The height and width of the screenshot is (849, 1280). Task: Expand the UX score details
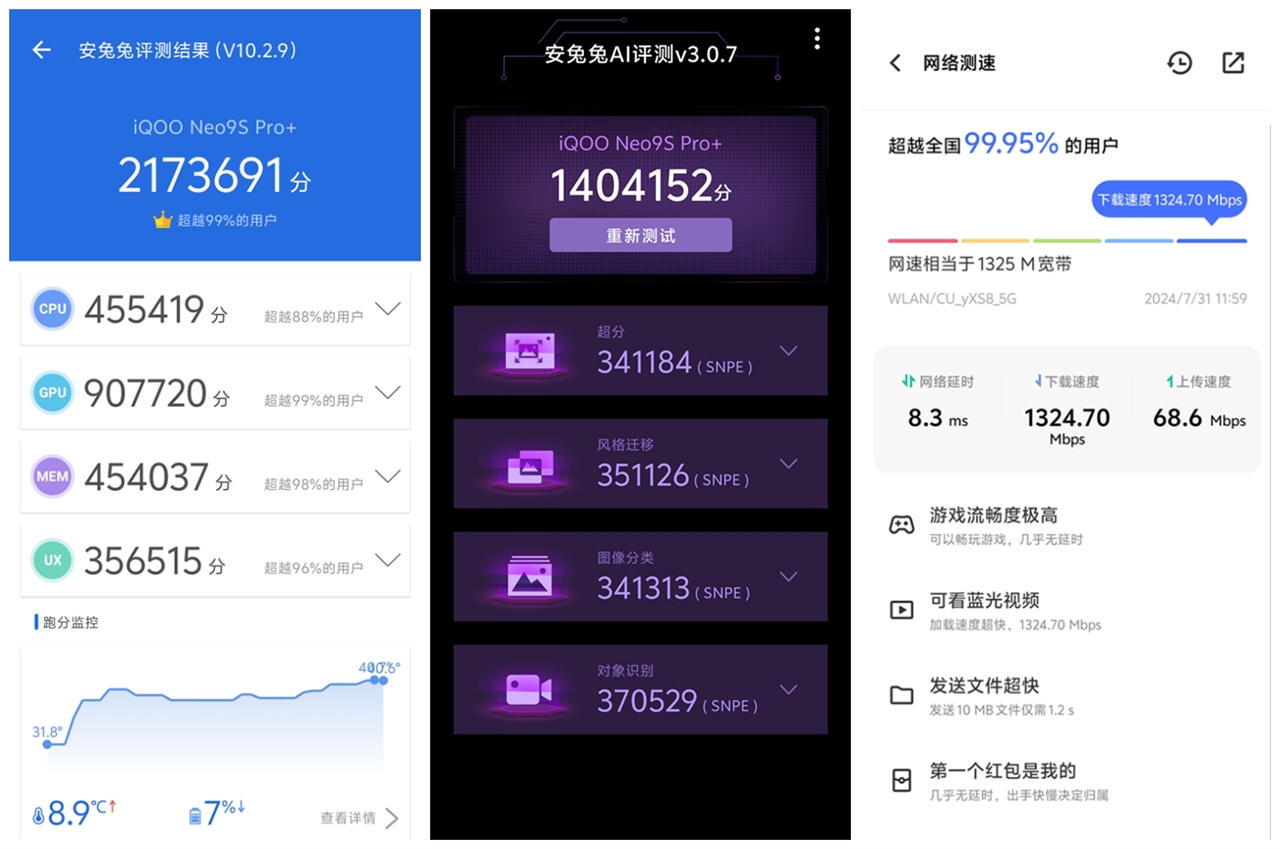point(387,560)
